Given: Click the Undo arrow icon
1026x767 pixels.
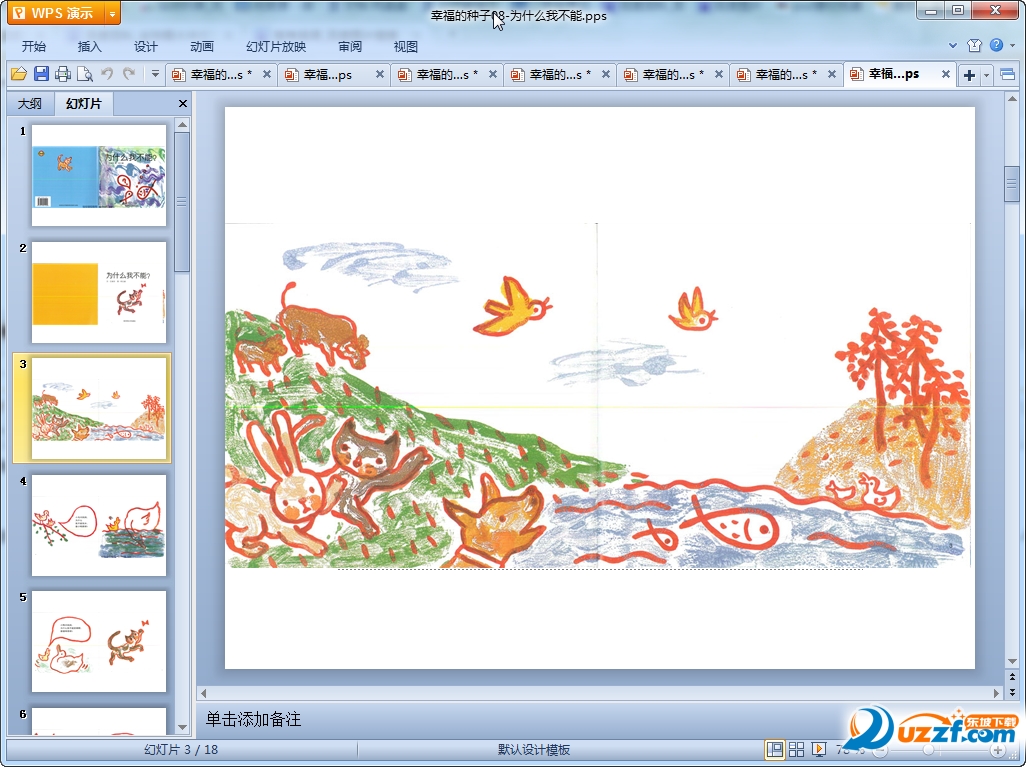Looking at the screenshot, I should (107, 74).
